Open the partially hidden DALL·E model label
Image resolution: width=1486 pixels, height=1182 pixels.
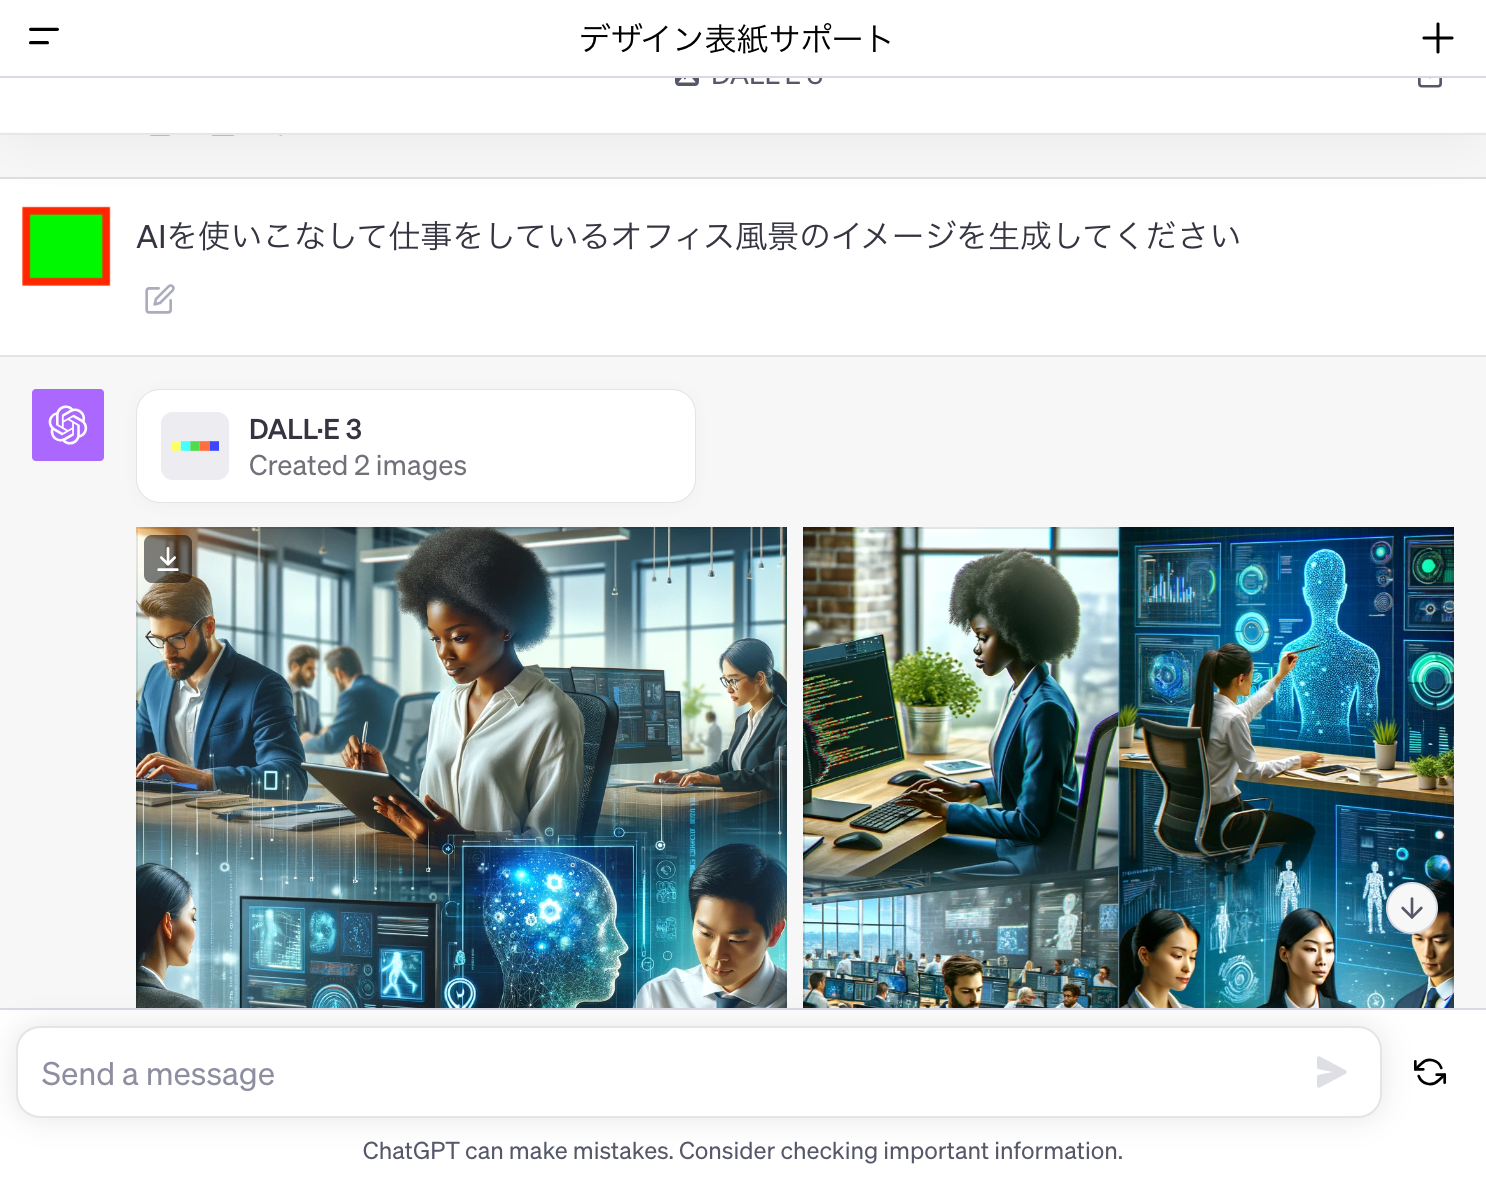tap(765, 80)
